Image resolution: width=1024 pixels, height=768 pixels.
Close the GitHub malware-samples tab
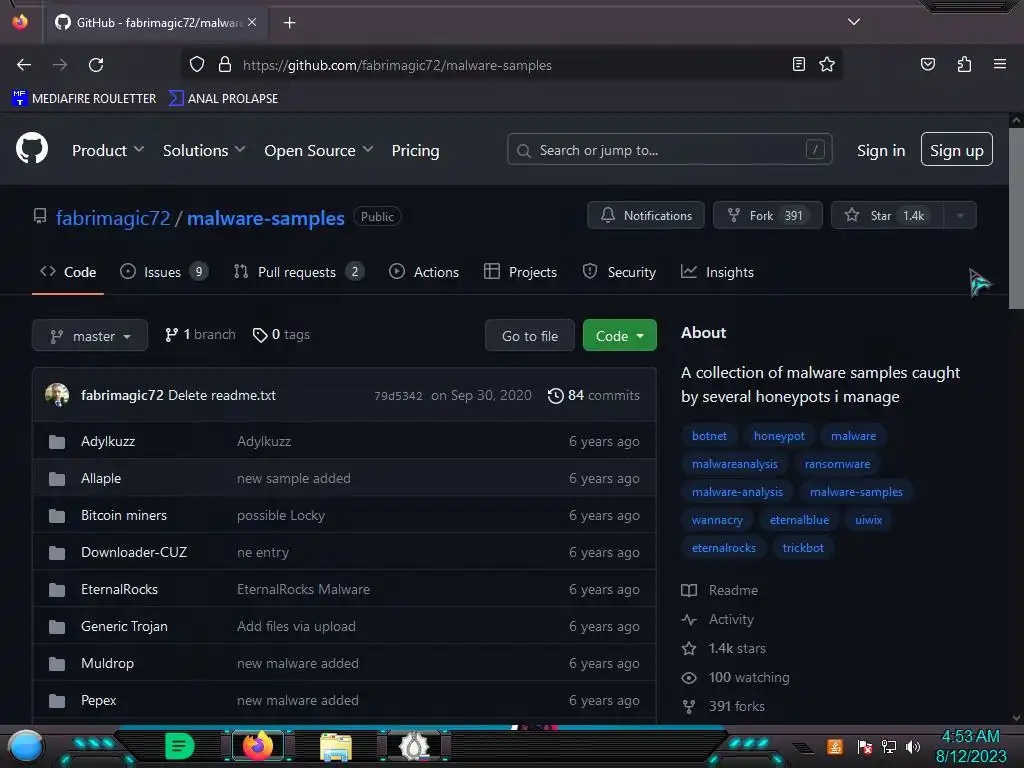tap(252, 22)
